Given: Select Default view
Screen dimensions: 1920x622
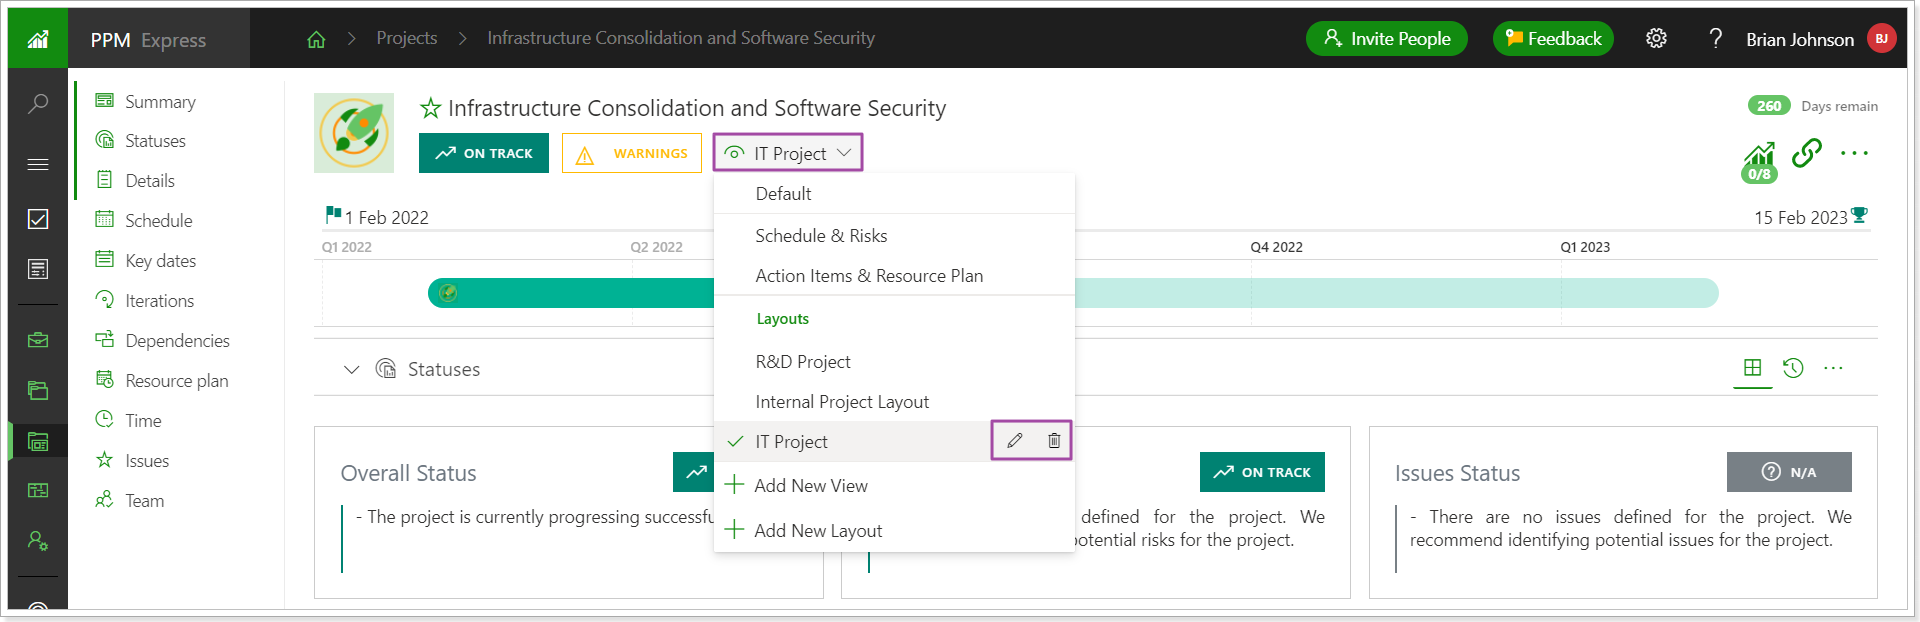Looking at the screenshot, I should pos(894,194).
